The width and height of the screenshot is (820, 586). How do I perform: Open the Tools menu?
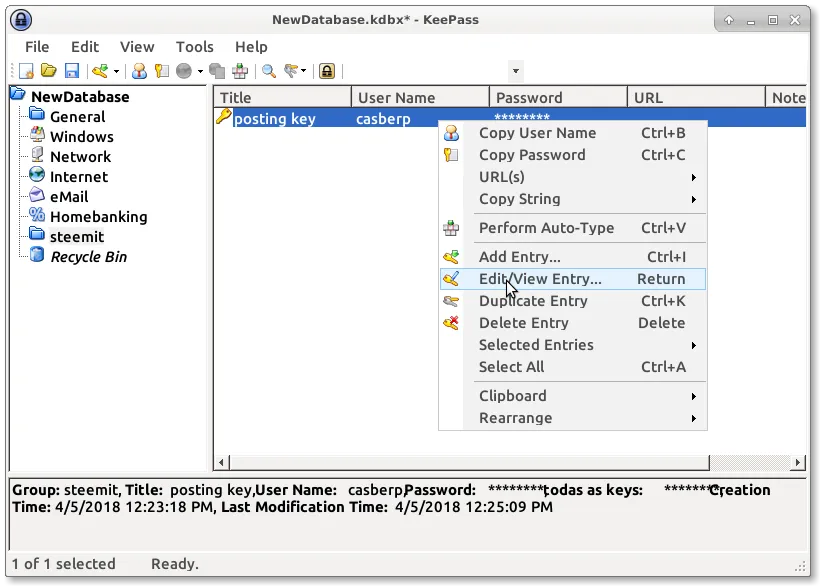[x=194, y=46]
